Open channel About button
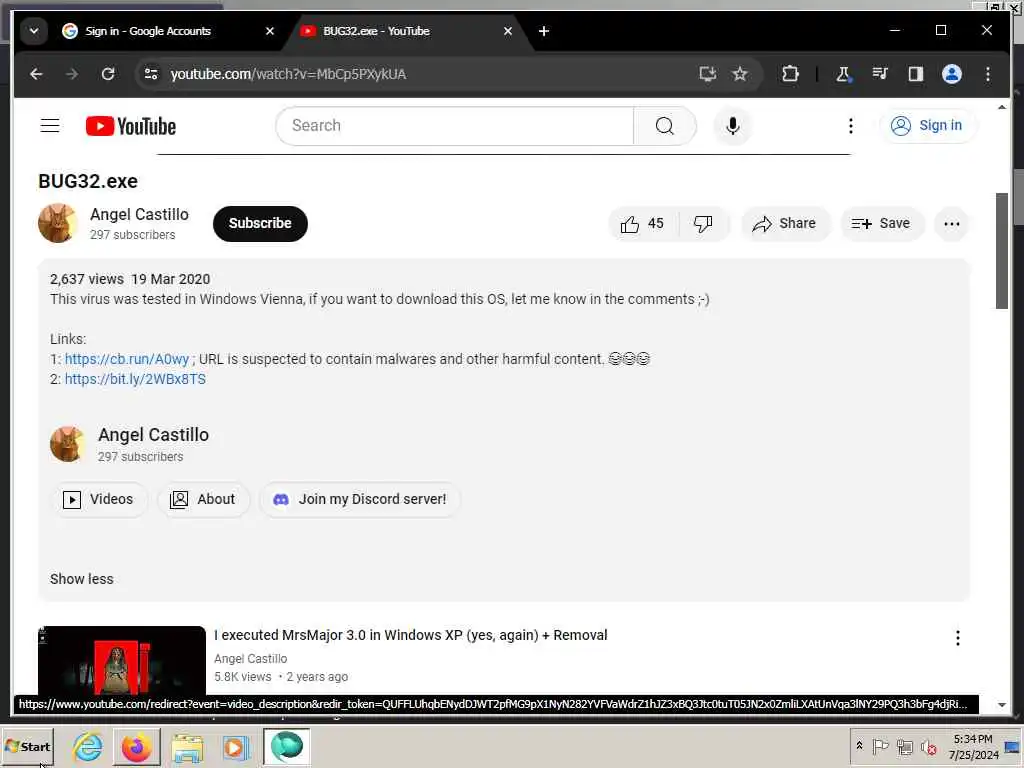Image resolution: width=1024 pixels, height=768 pixels. point(203,500)
